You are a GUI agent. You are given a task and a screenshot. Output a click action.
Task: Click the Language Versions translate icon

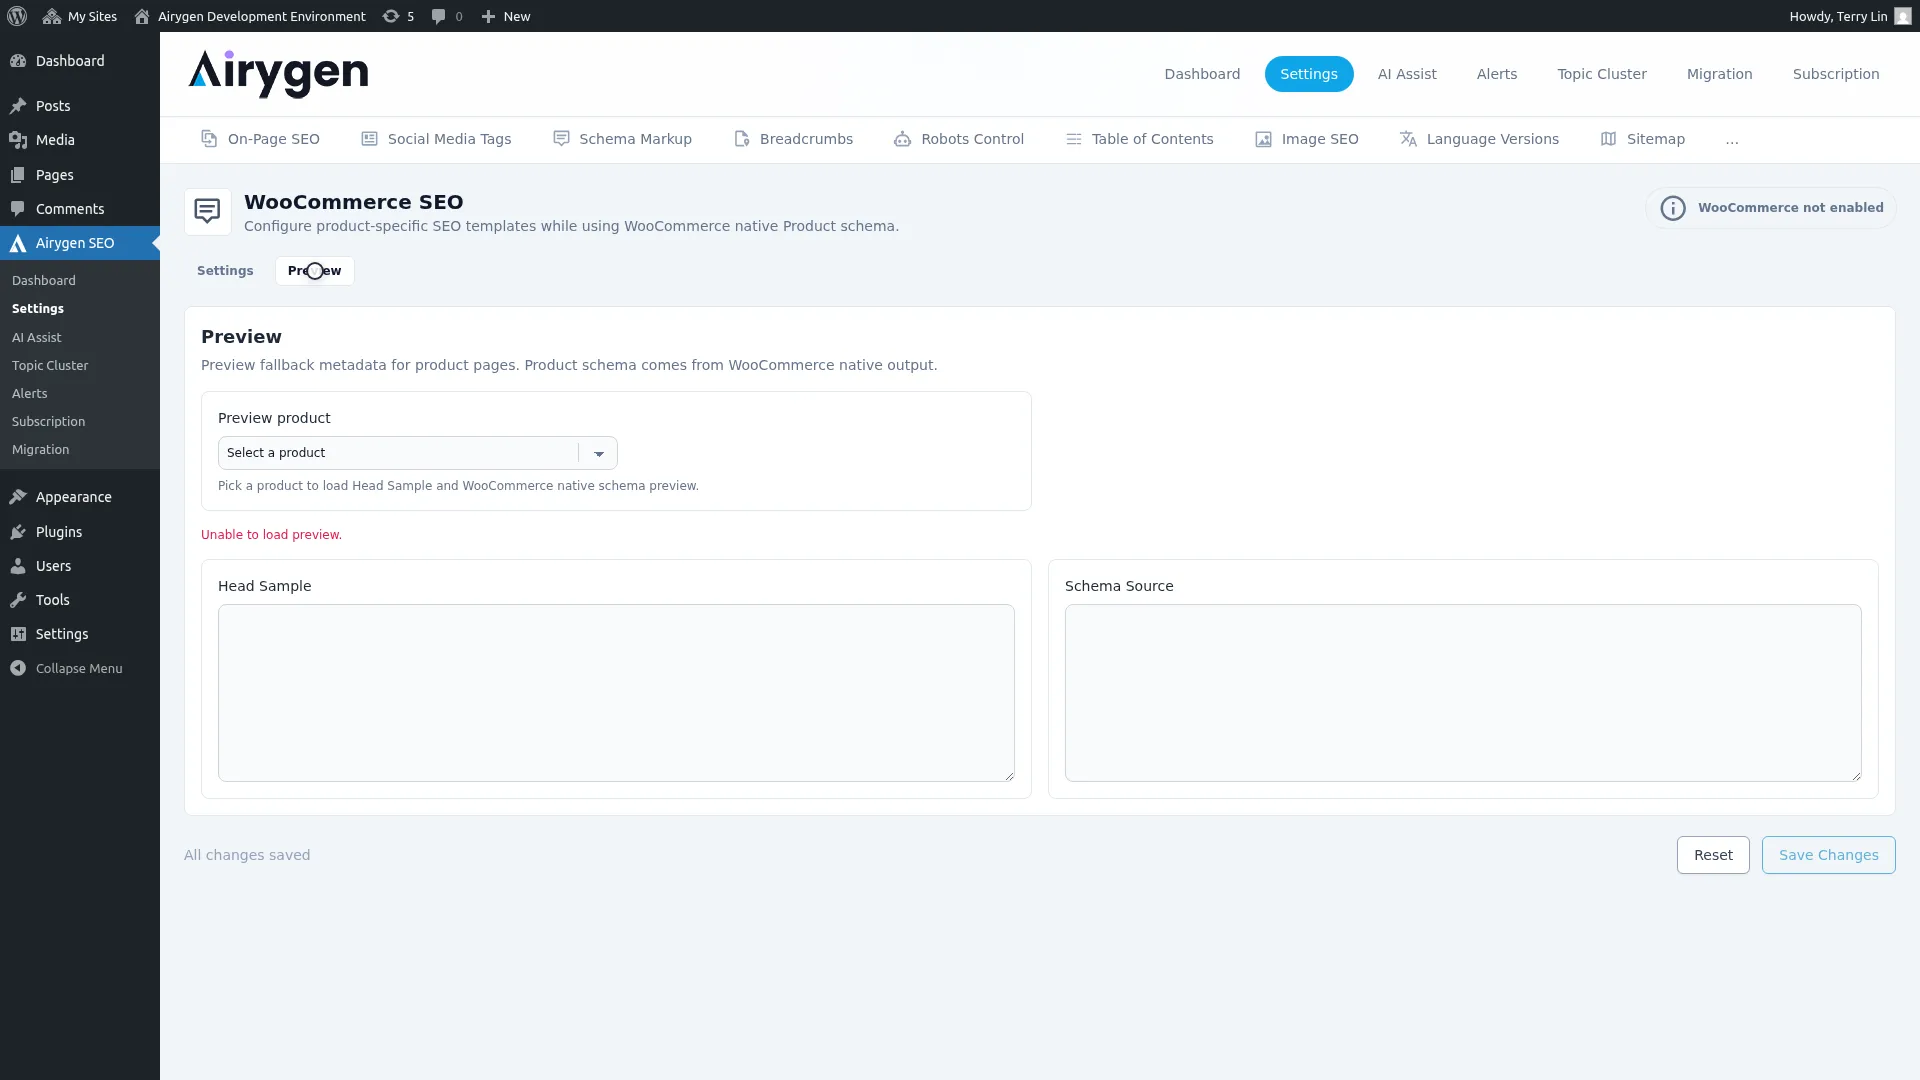coord(1408,139)
